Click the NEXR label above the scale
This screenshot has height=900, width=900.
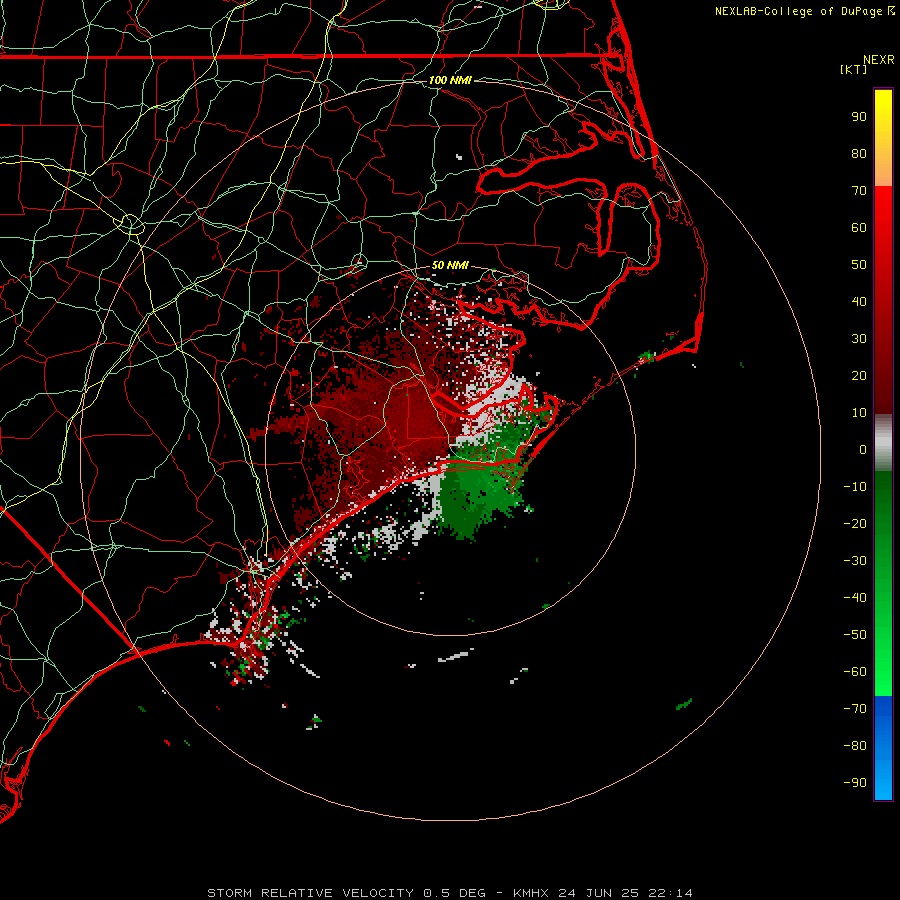[x=878, y=60]
